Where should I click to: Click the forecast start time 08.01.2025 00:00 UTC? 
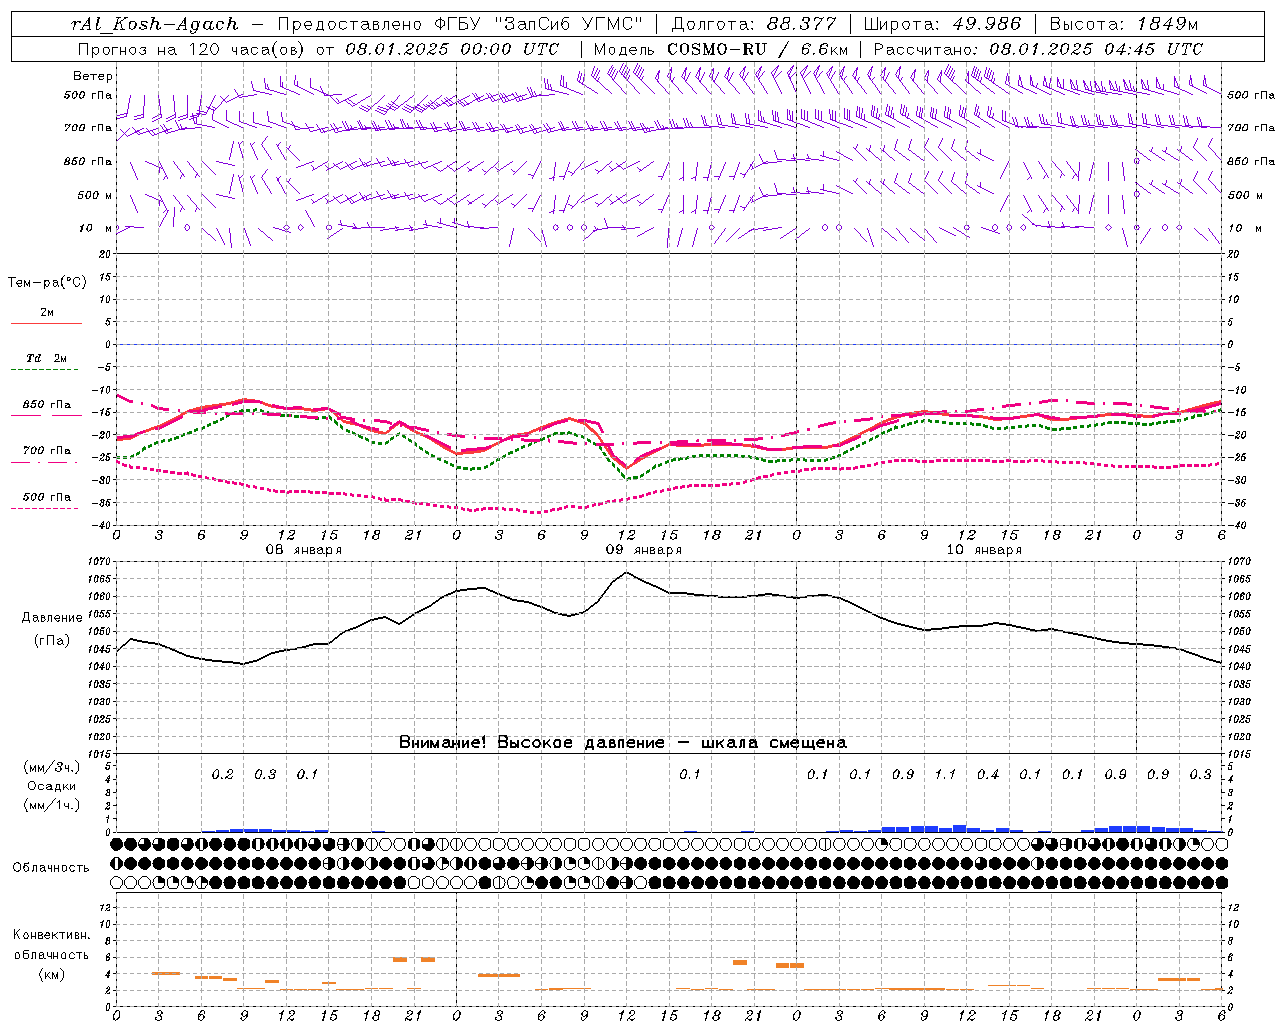452,49
